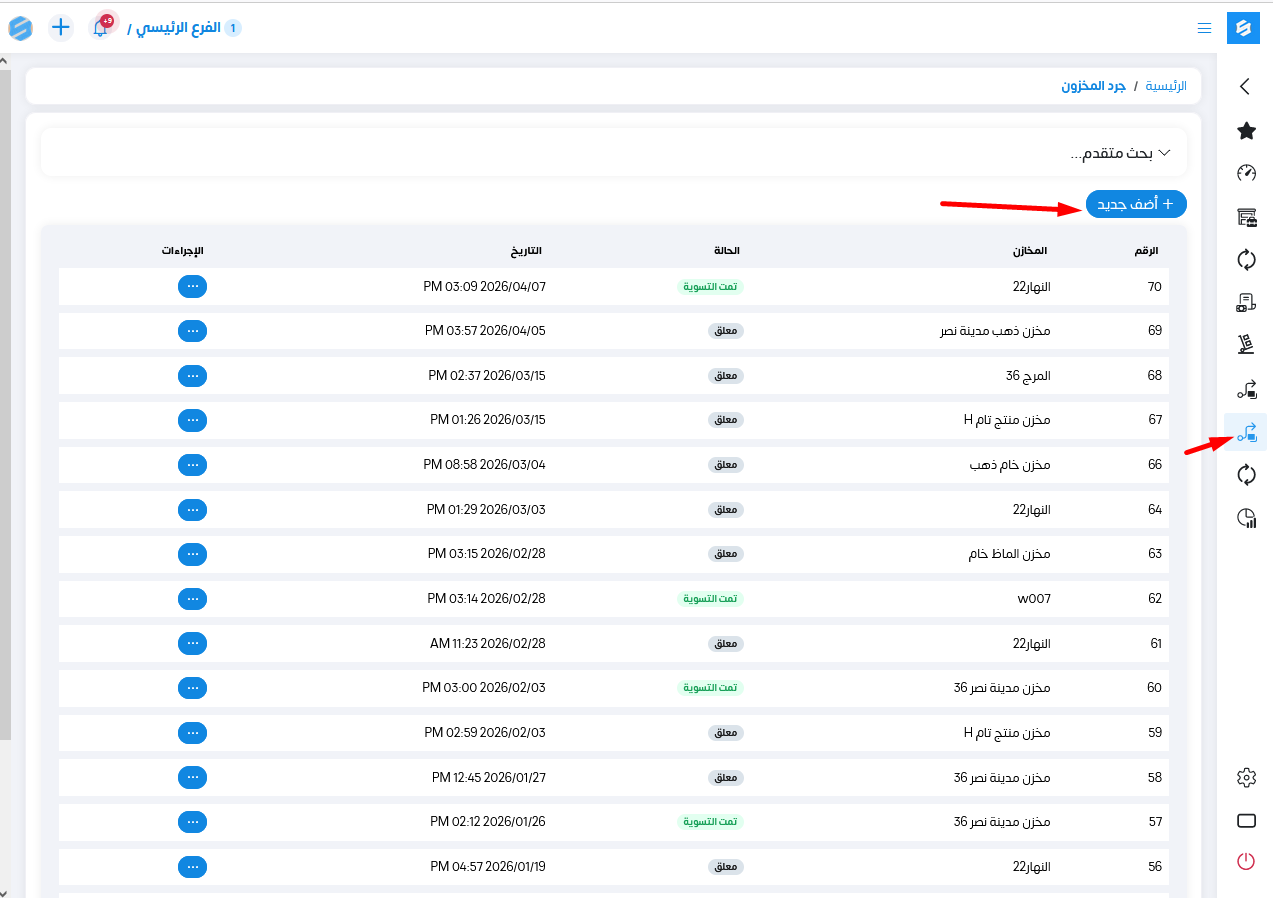This screenshot has height=898, width=1273.
Task: Click the أضف جديد button
Action: (1136, 204)
